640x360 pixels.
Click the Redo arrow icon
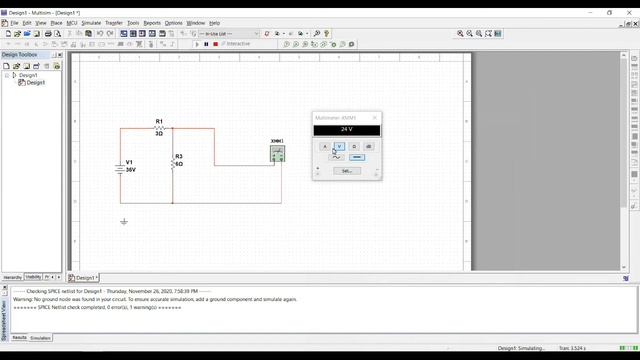coord(110,33)
